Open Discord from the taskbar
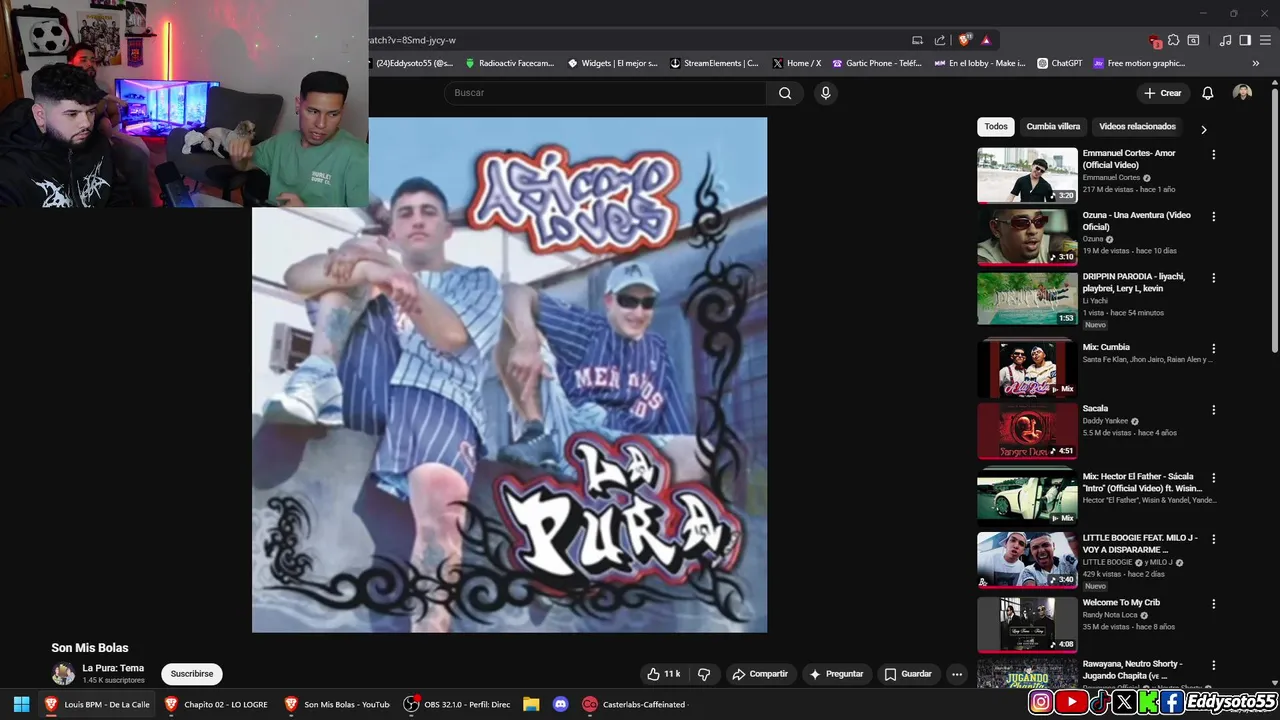Viewport: 1280px width, 720px height. point(560,704)
